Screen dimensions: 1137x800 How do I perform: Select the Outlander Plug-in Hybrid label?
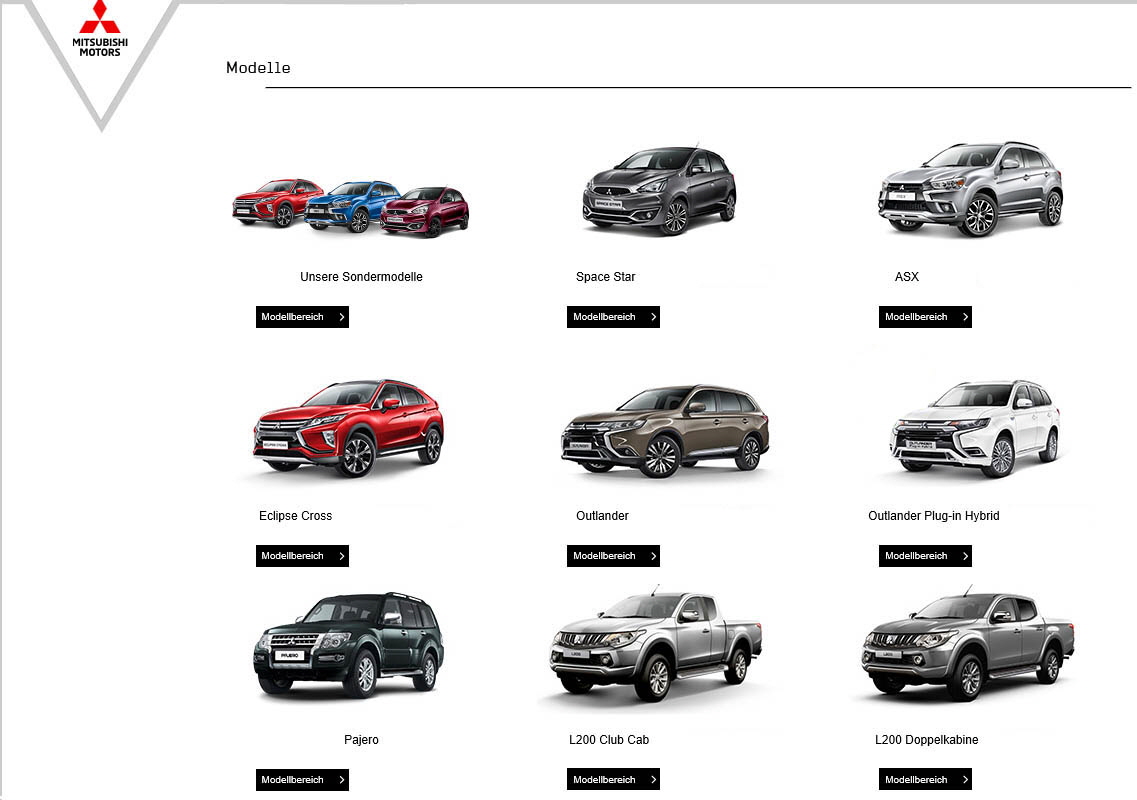pos(934,516)
